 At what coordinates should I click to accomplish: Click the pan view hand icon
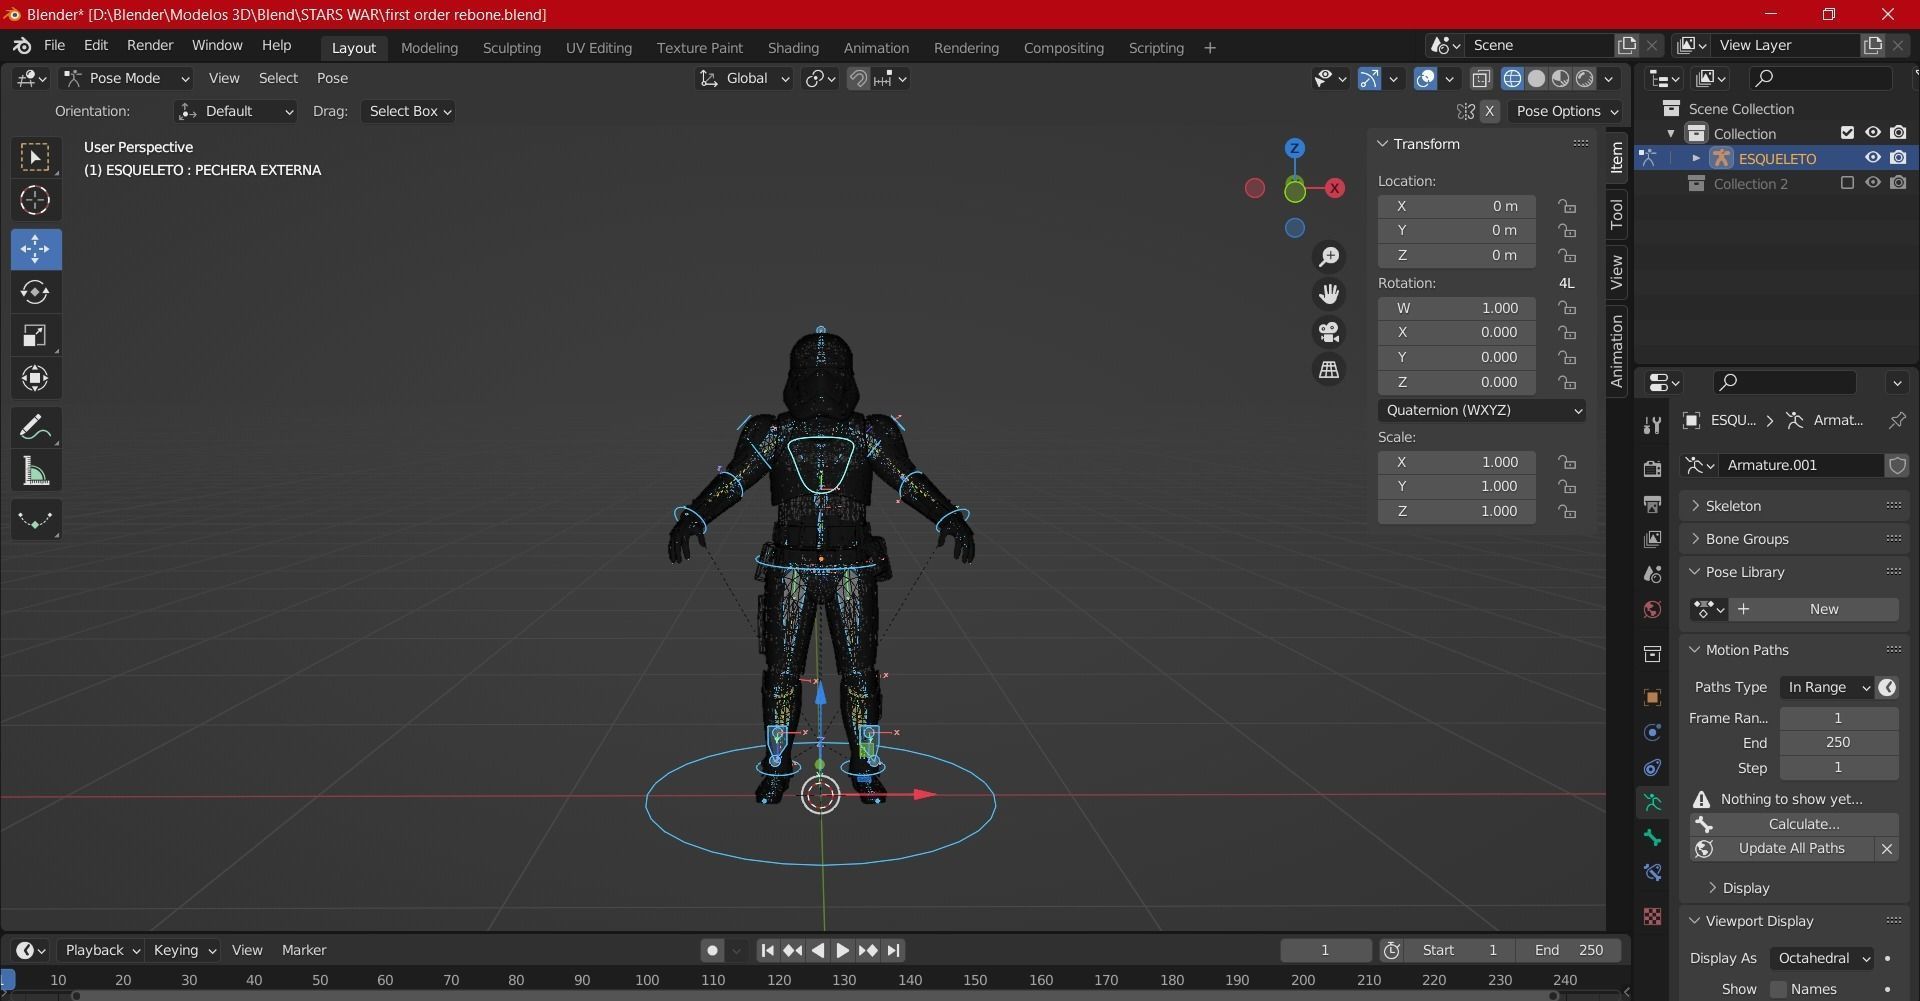click(1329, 294)
